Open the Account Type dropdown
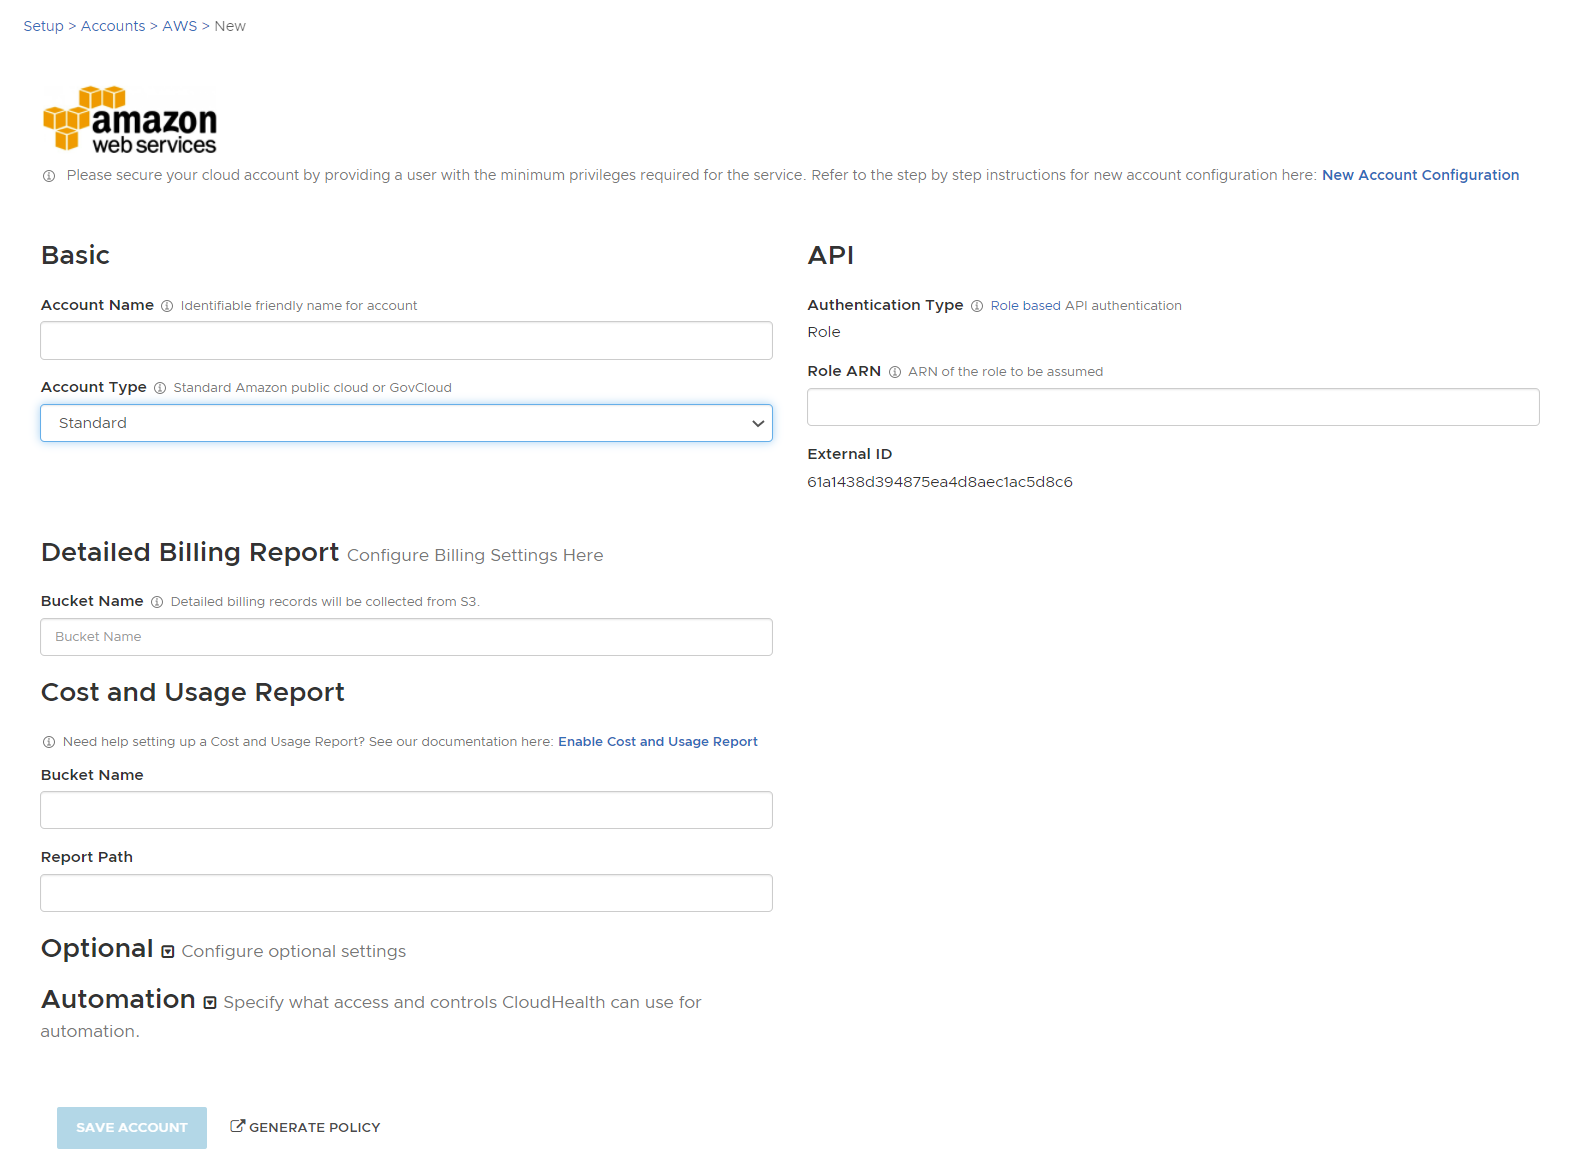 pyautogui.click(x=406, y=423)
